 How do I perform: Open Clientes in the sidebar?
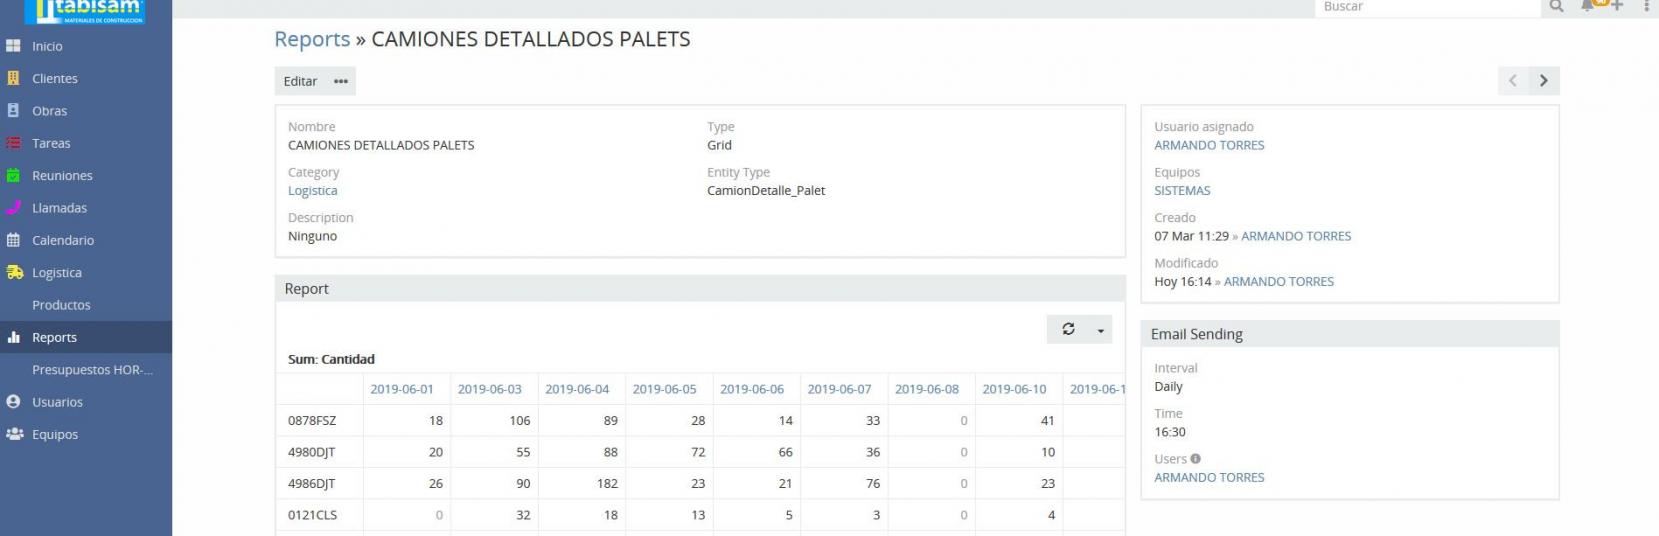(x=54, y=79)
